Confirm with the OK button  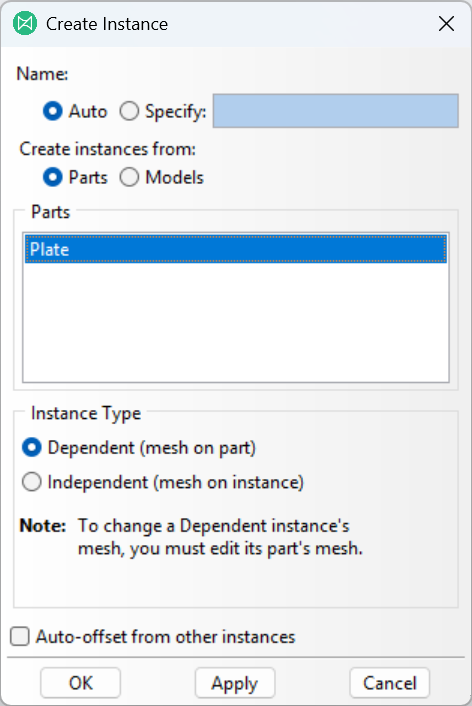(81, 683)
